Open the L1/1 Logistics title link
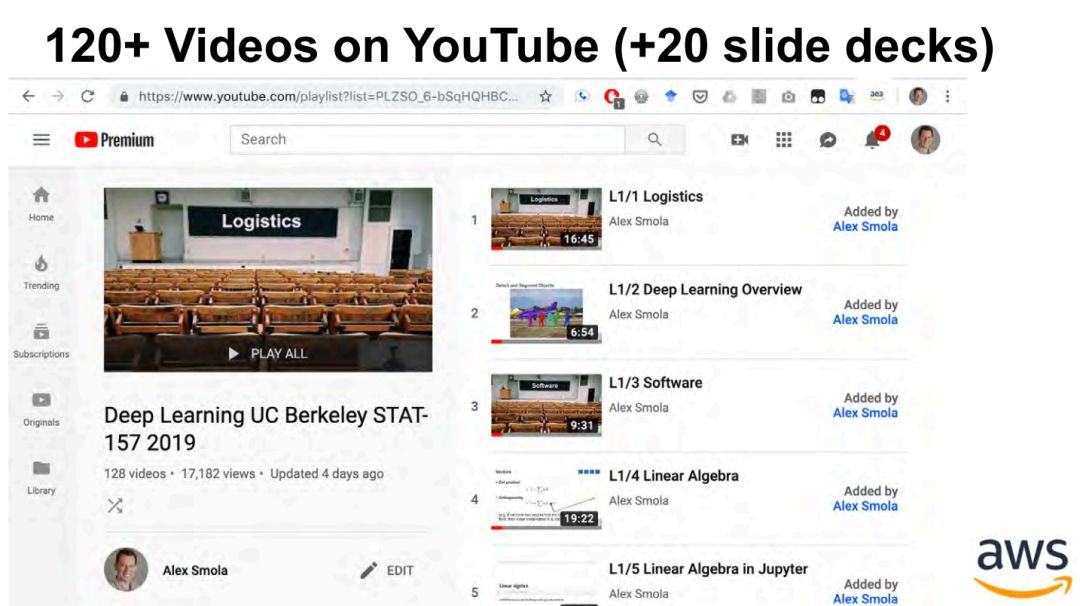 [656, 197]
